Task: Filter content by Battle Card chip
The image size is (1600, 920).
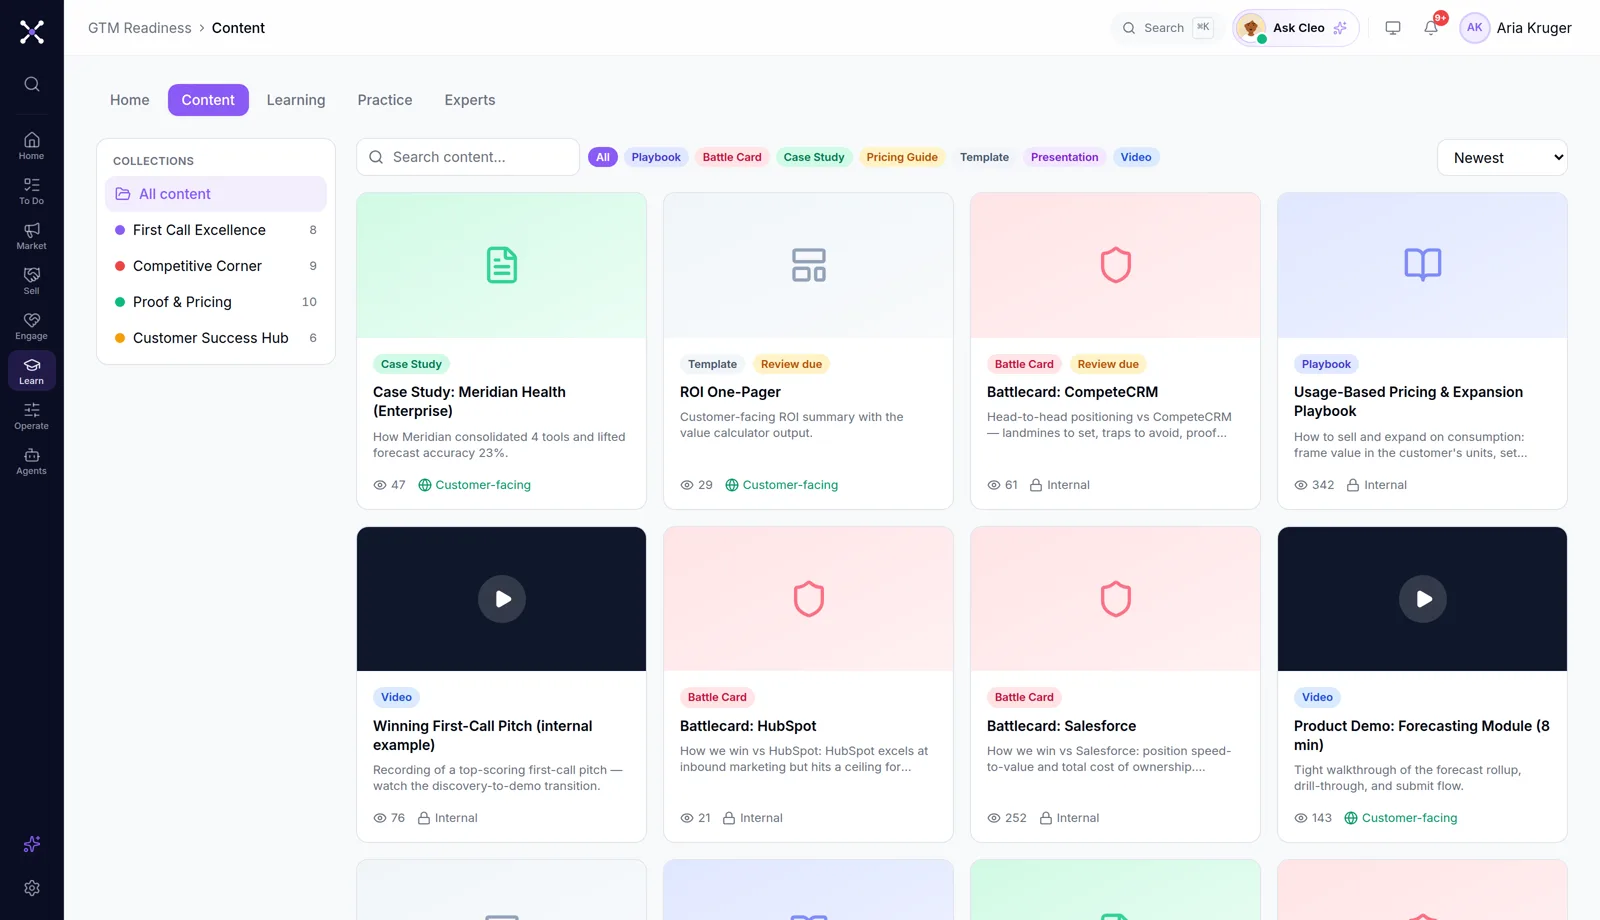Action: coord(732,157)
